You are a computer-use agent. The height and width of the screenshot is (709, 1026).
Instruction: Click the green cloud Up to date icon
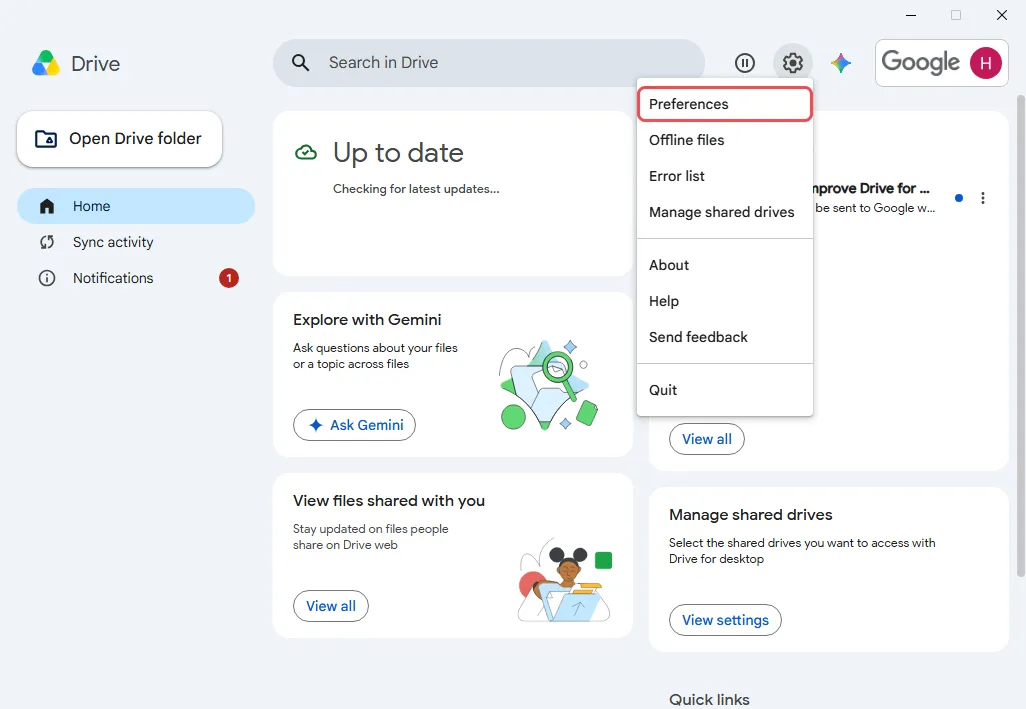pos(306,153)
